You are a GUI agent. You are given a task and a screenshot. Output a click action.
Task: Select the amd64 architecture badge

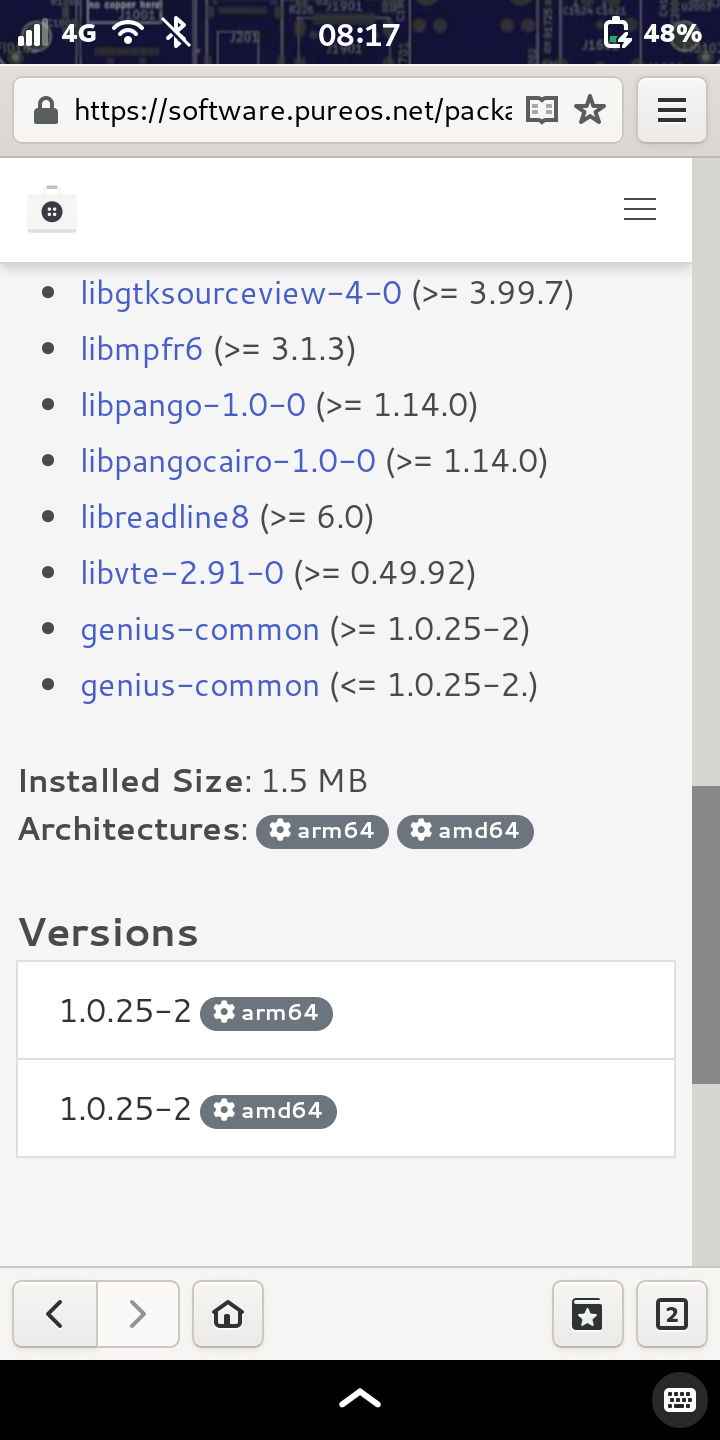coord(465,831)
